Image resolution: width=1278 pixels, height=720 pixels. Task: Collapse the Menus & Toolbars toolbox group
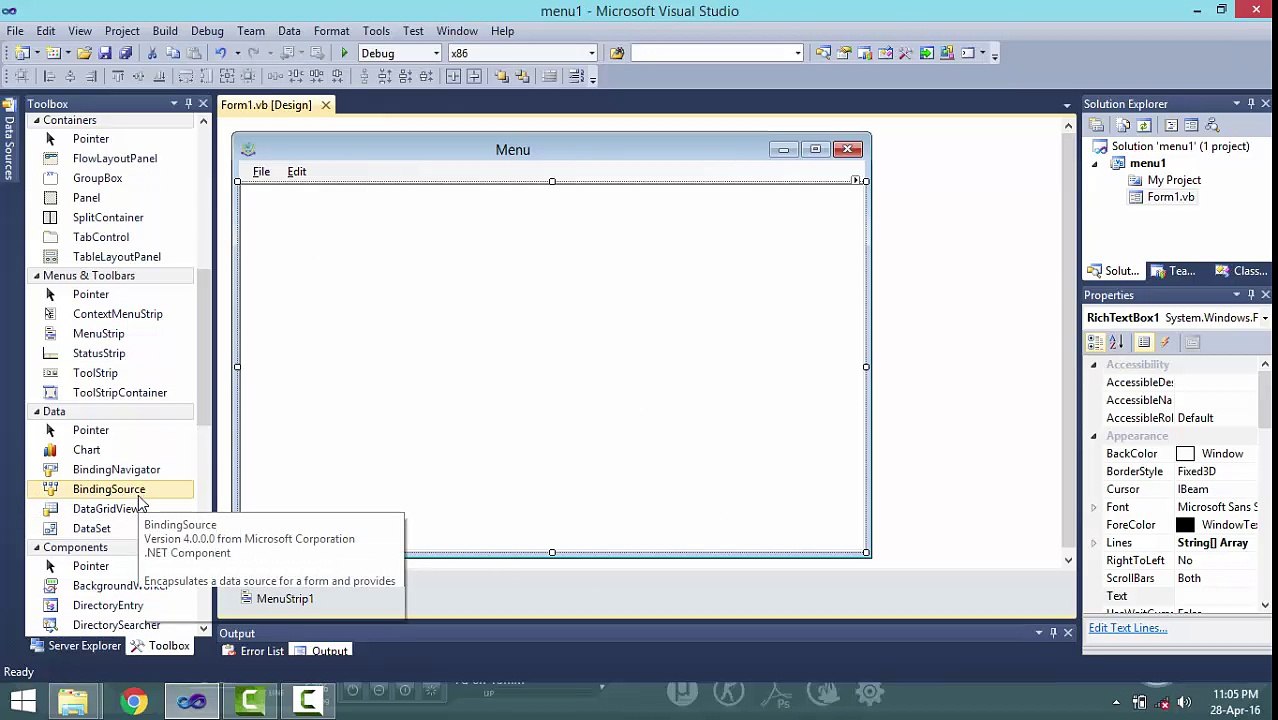pos(36,275)
